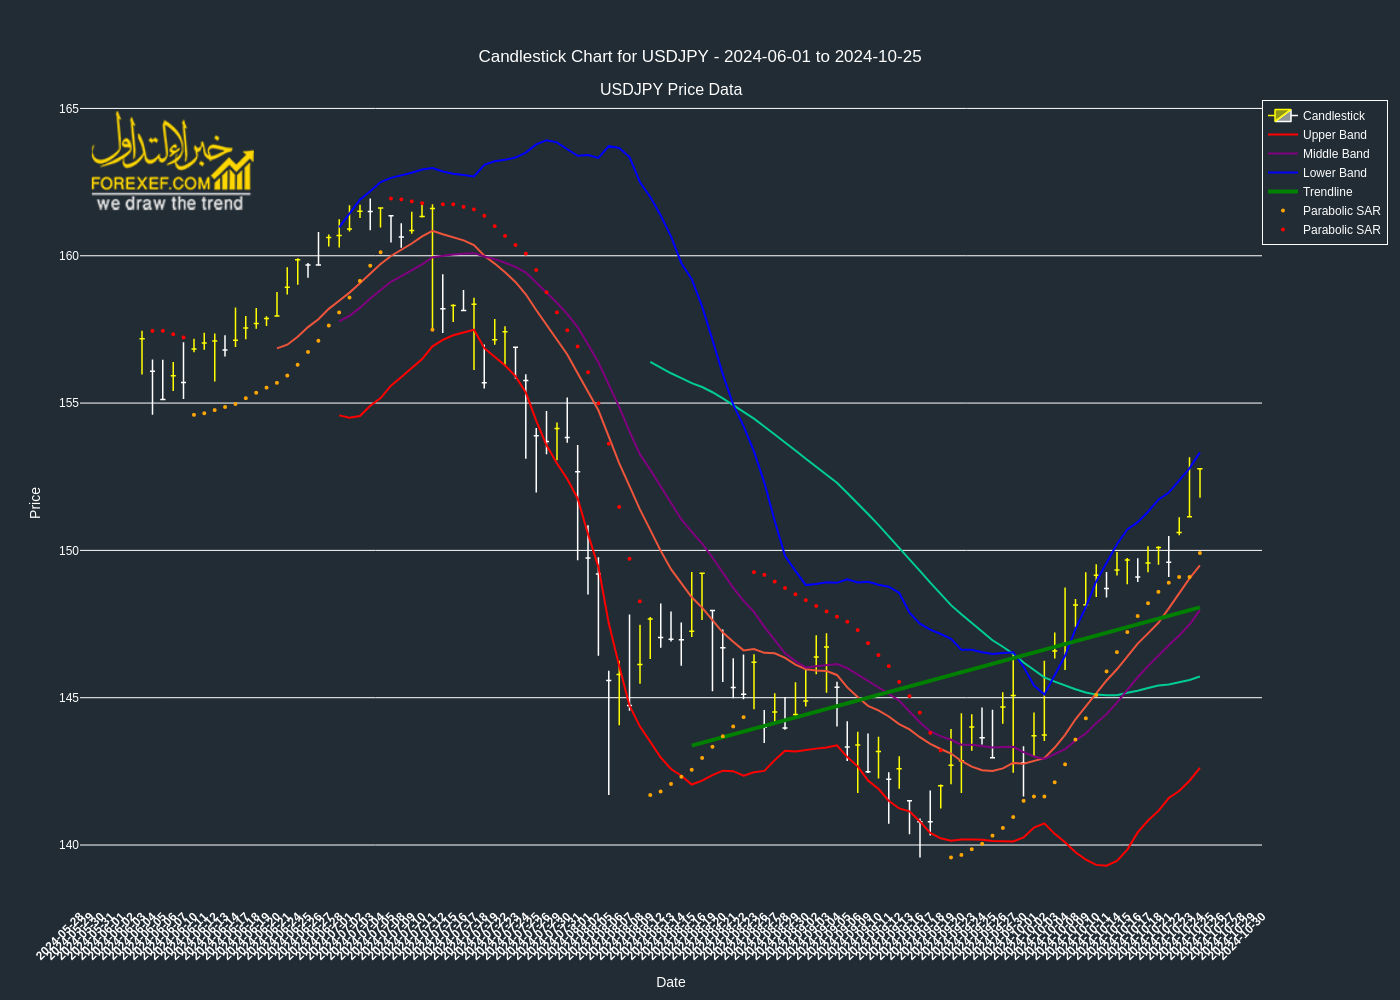The width and height of the screenshot is (1400, 1000).
Task: Select the 'Price' y-axis label
Action: click(x=35, y=503)
